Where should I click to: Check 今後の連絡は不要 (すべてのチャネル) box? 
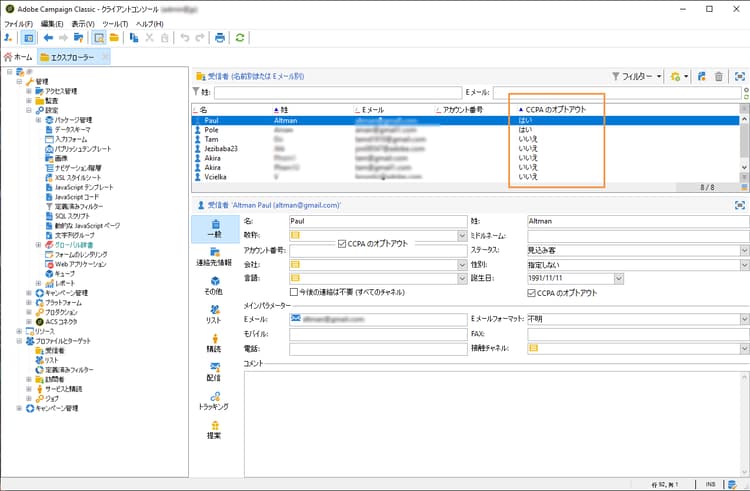[x=294, y=292]
